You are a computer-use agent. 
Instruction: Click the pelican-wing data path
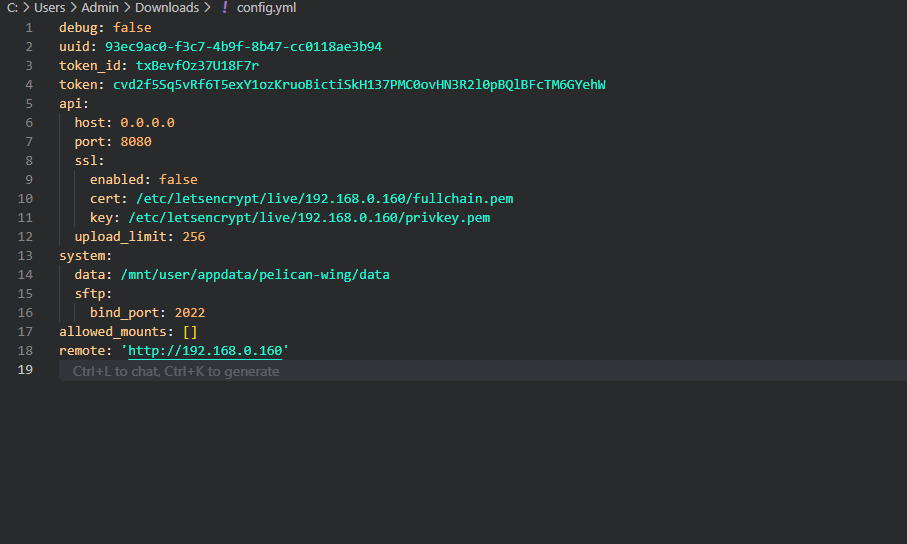(255, 274)
